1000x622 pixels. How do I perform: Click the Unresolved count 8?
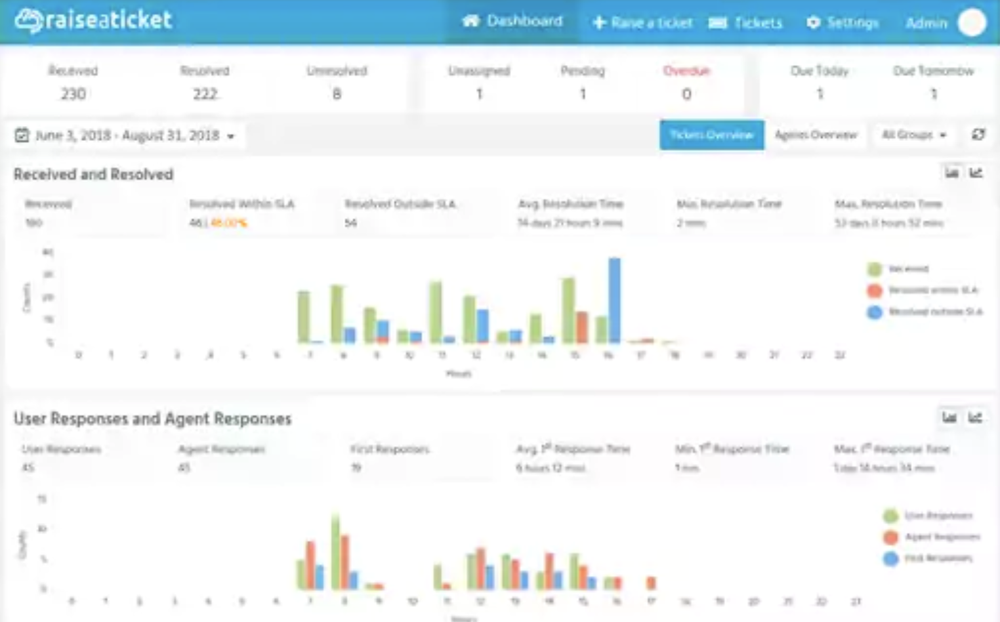pos(337,94)
